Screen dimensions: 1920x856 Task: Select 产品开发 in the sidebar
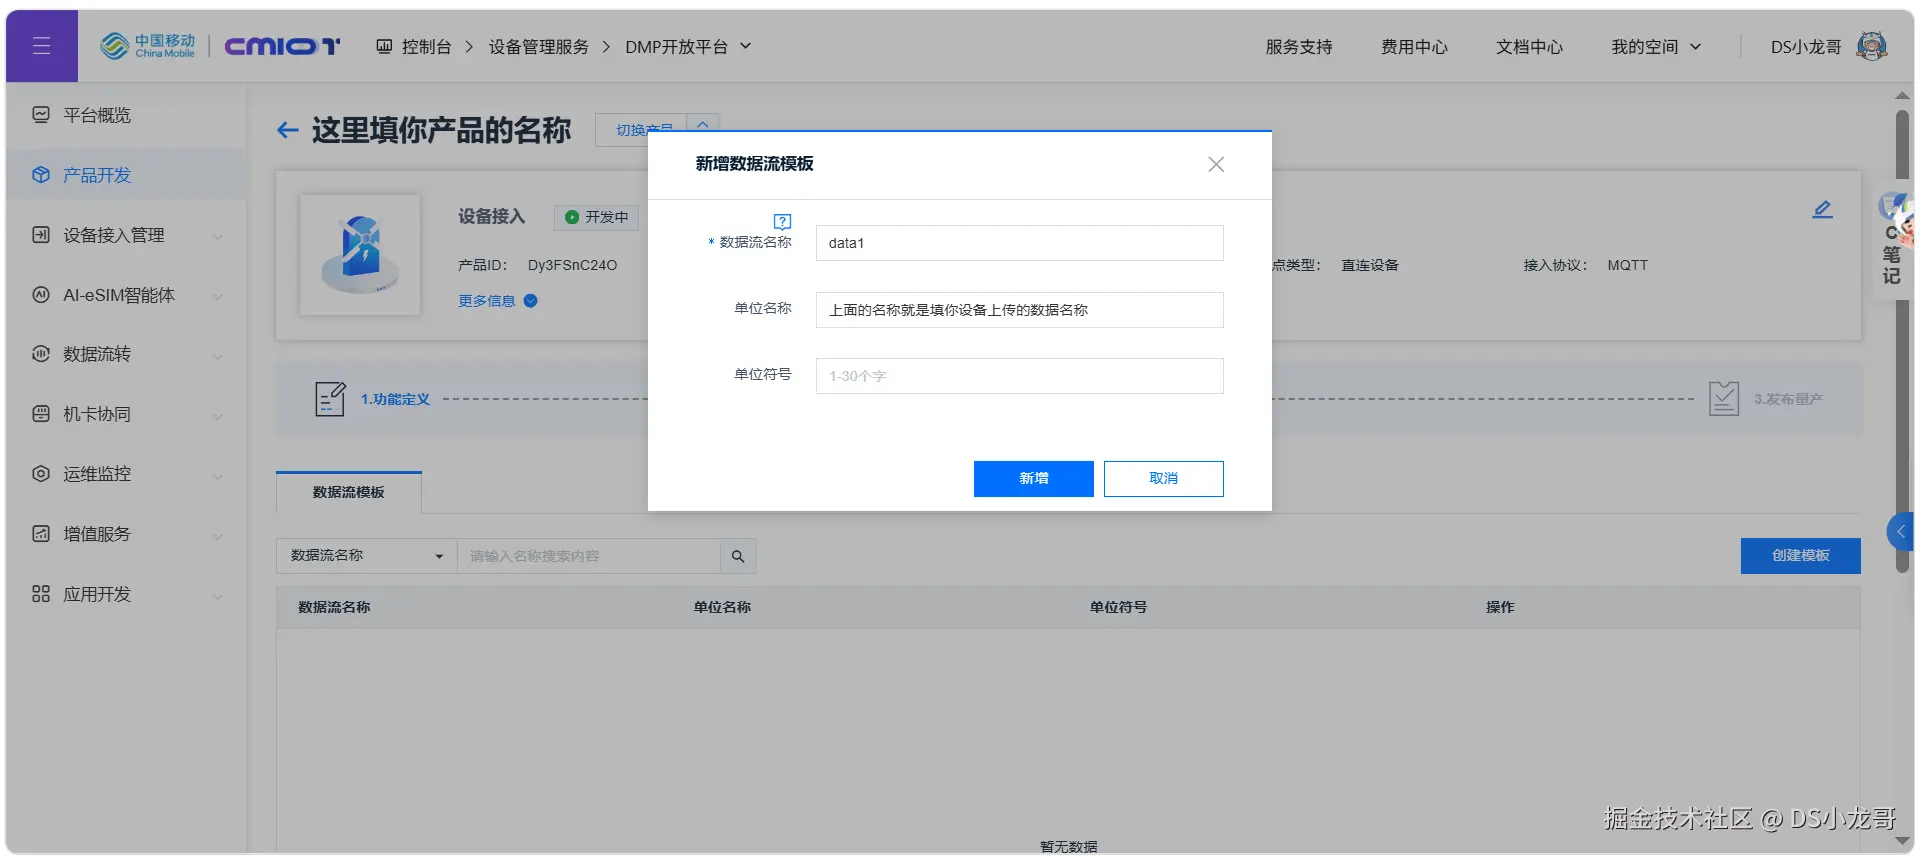pyautogui.click(x=126, y=175)
